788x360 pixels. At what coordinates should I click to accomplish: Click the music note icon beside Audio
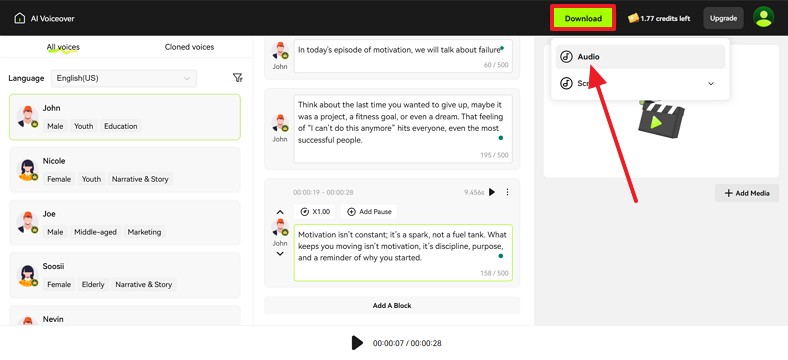click(566, 57)
